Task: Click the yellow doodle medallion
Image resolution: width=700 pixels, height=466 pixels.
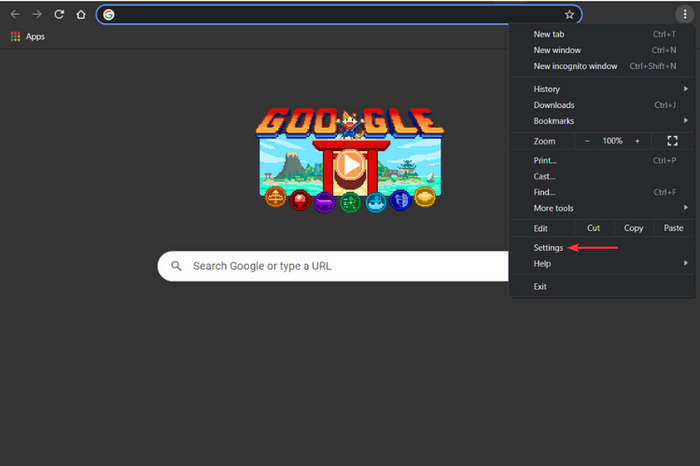Action: (425, 197)
